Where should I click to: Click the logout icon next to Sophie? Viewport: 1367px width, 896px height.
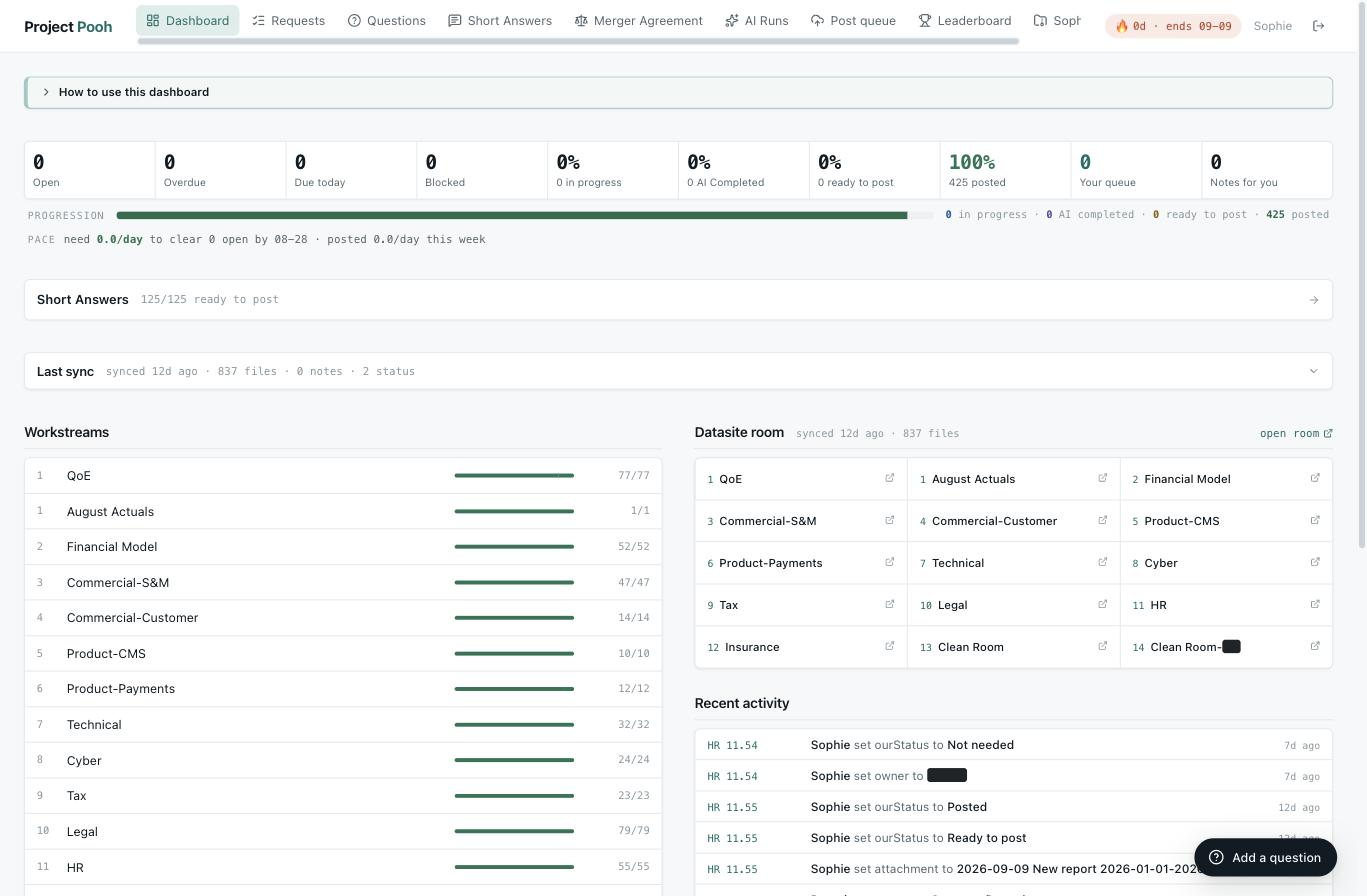coord(1318,26)
